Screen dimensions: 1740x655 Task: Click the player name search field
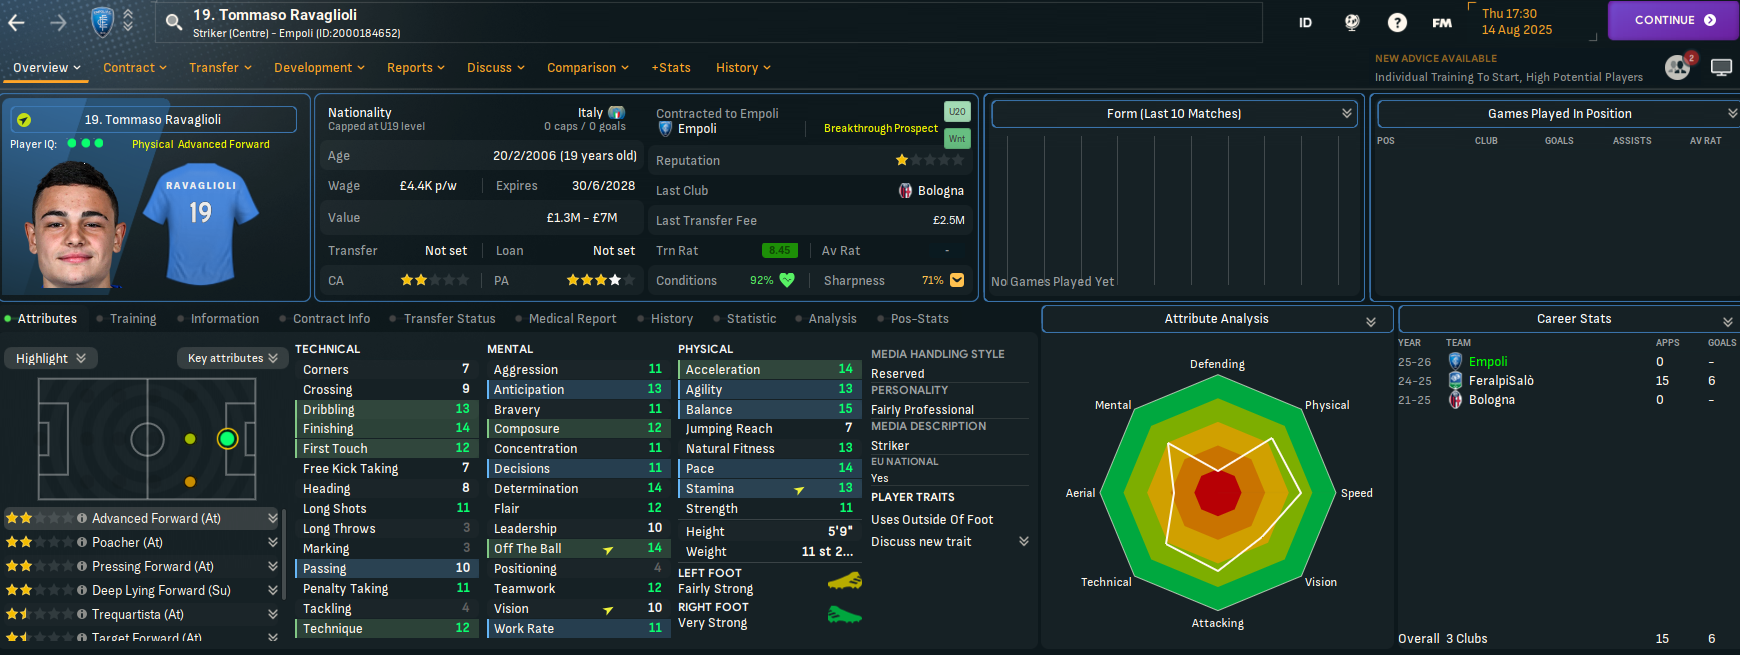point(700,22)
